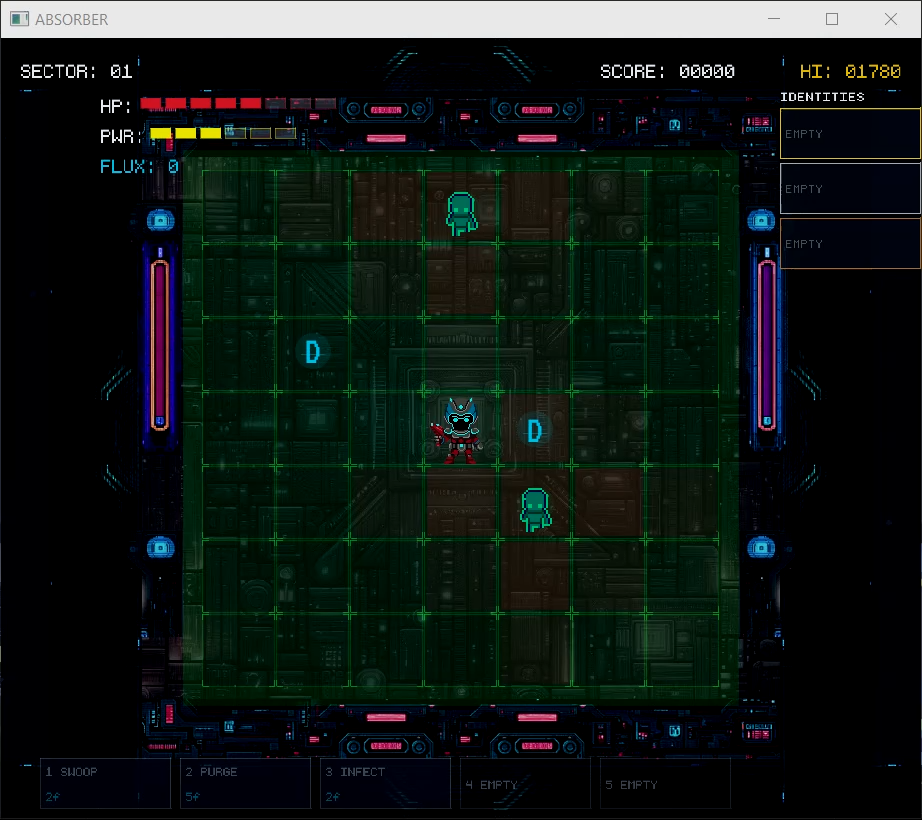Click the yellow PWR bar
The image size is (922, 820).
coord(223,133)
